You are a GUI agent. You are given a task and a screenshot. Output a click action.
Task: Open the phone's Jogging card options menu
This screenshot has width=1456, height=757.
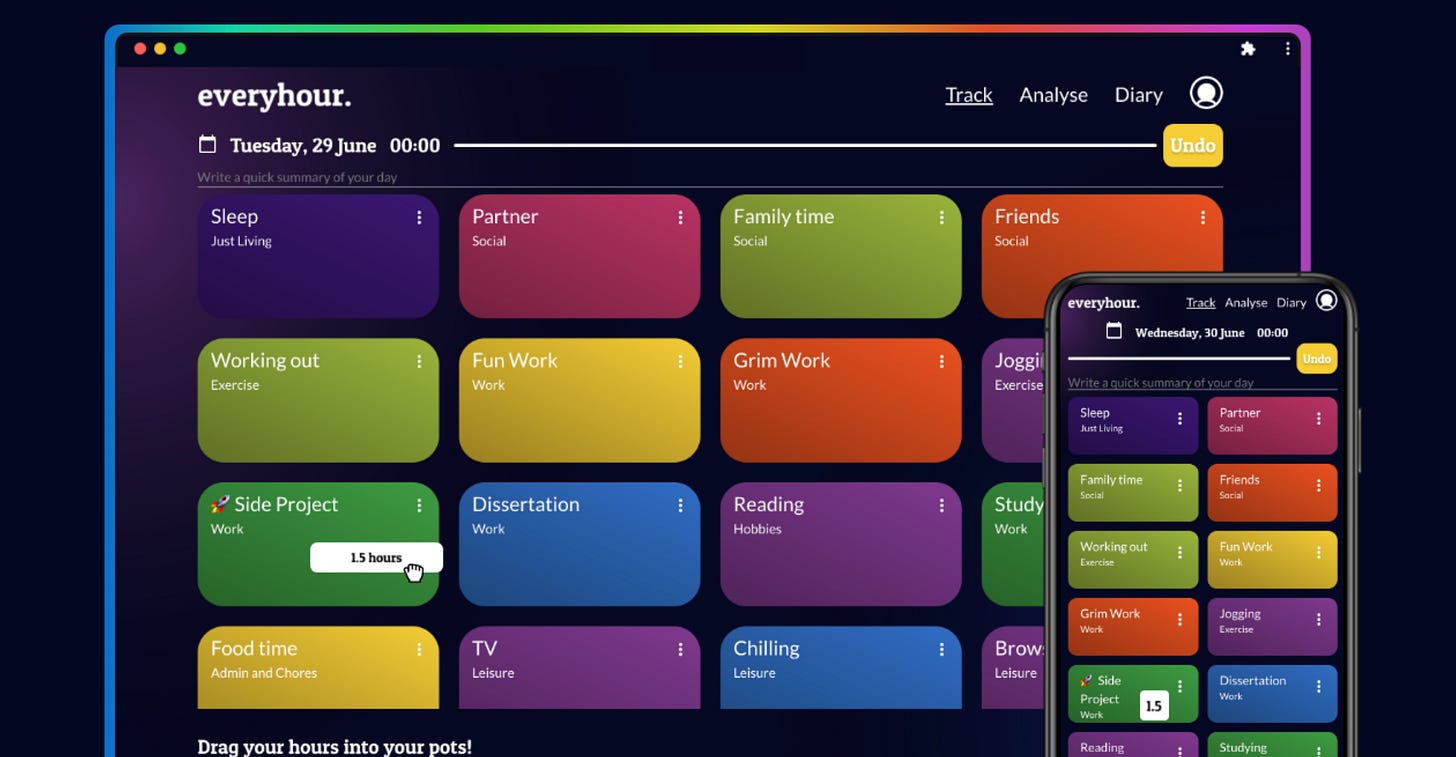(x=1319, y=620)
